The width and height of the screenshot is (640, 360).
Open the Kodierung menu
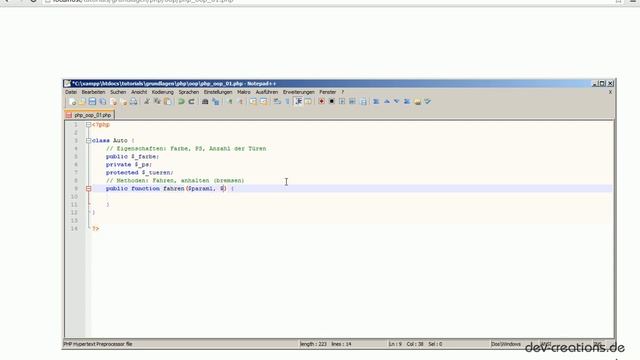162,92
